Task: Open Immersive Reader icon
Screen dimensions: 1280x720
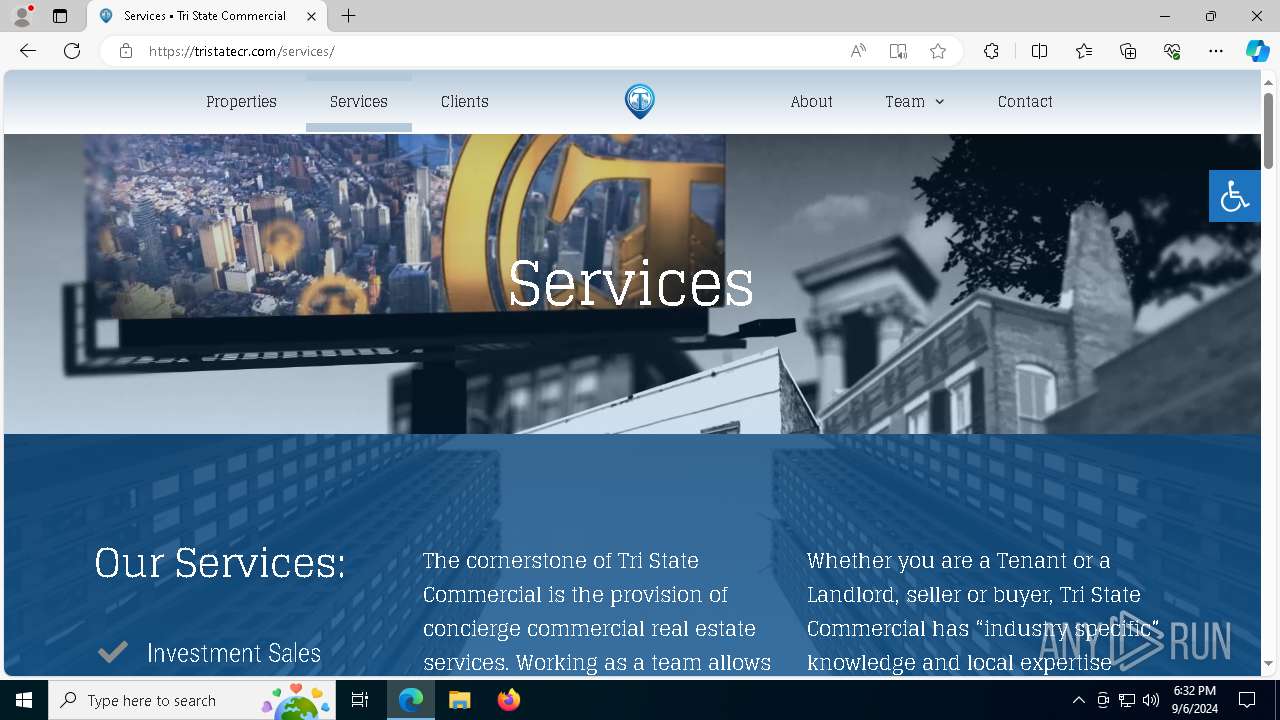Action: [x=898, y=51]
